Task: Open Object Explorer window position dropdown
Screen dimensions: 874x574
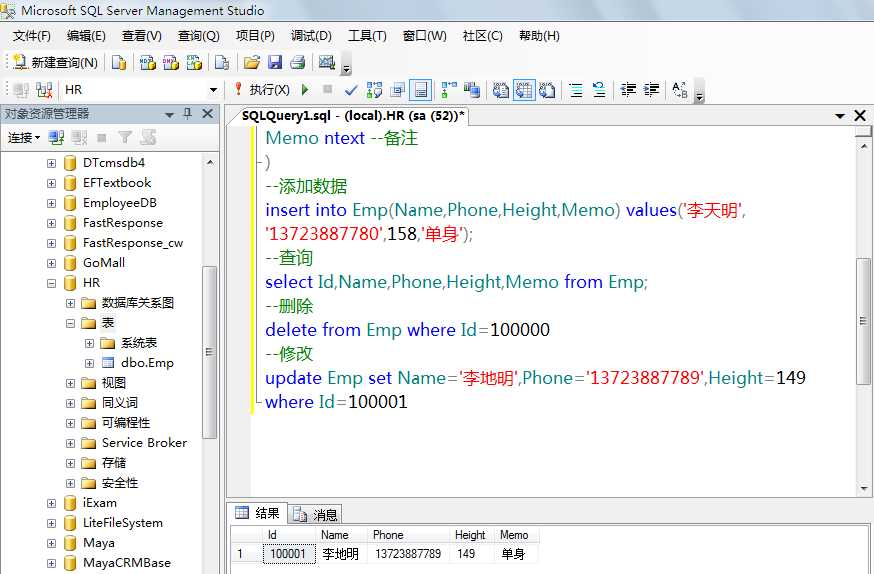Action: pyautogui.click(x=169, y=115)
